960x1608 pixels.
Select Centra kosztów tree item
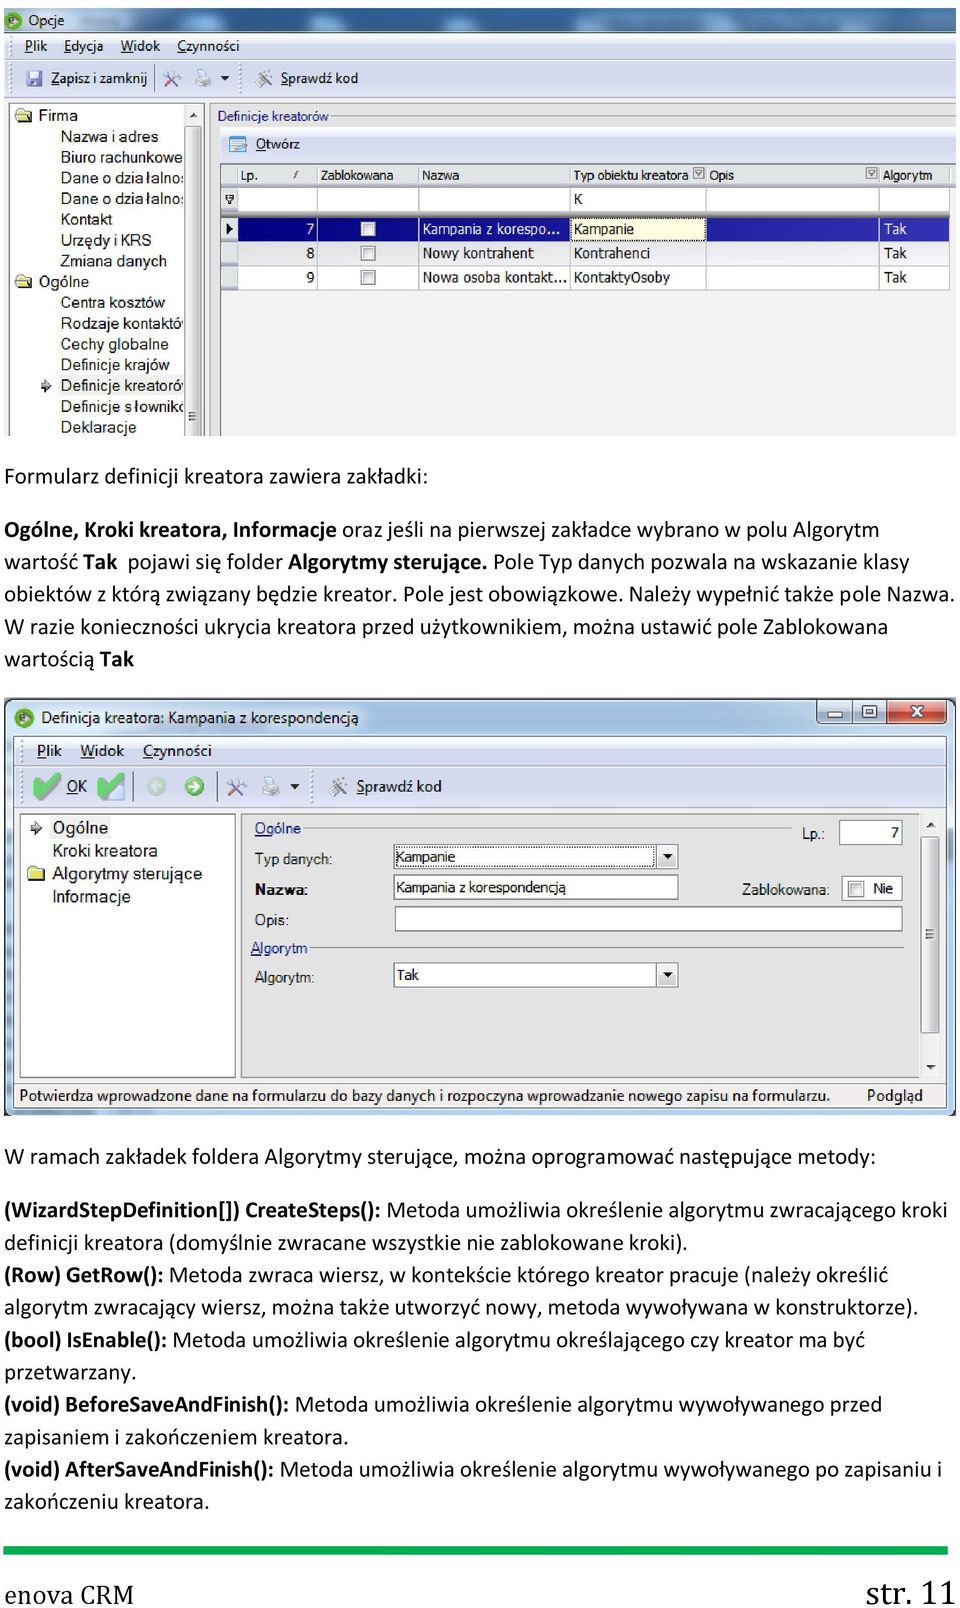click(x=113, y=302)
